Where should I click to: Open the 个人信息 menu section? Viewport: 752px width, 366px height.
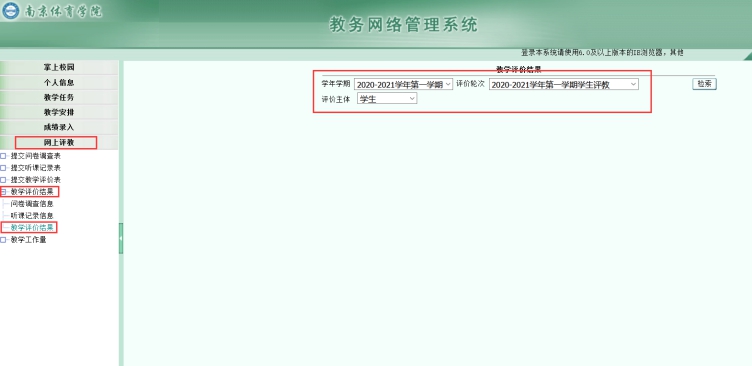(x=59, y=83)
